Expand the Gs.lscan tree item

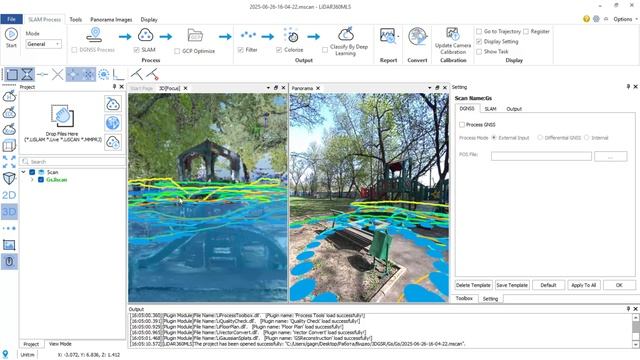[x=32, y=180]
